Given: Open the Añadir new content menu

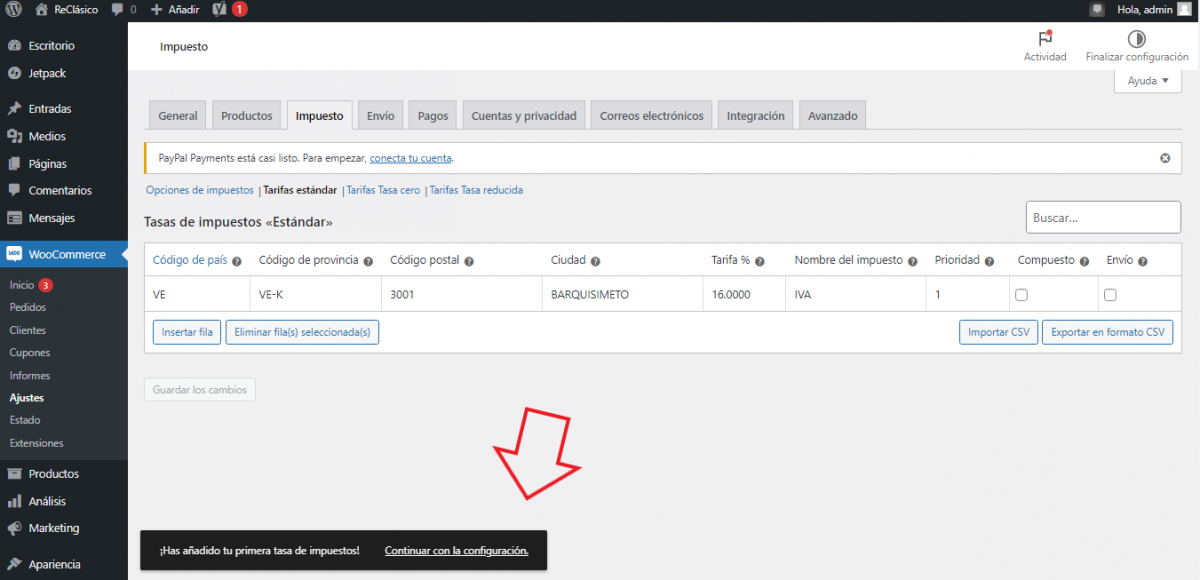Looking at the screenshot, I should [x=175, y=9].
